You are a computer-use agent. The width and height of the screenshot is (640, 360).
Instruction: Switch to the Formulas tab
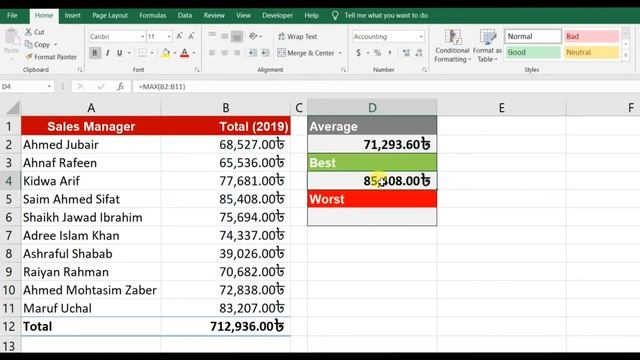pos(153,16)
